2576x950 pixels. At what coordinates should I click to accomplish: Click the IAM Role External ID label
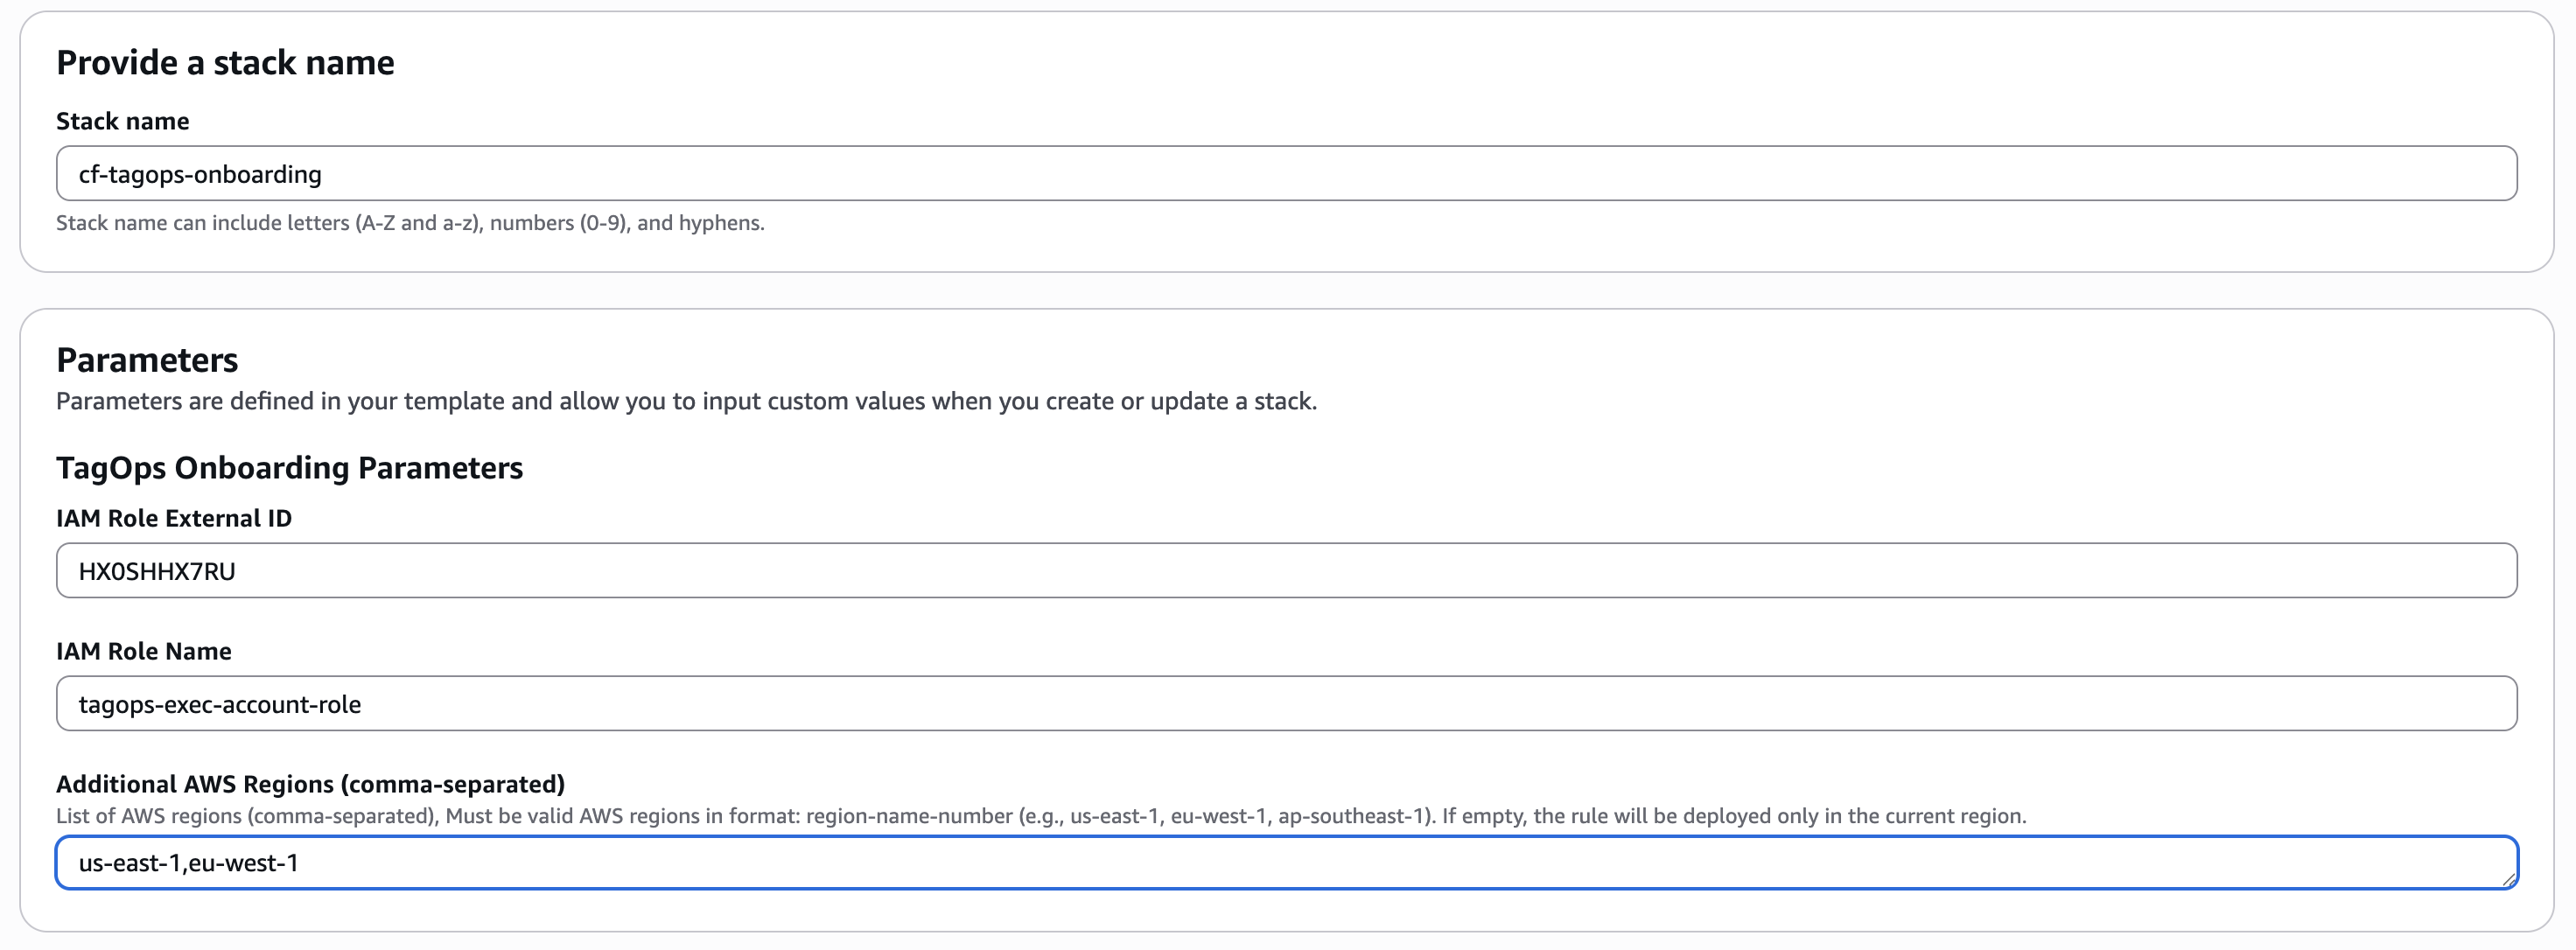tap(174, 518)
